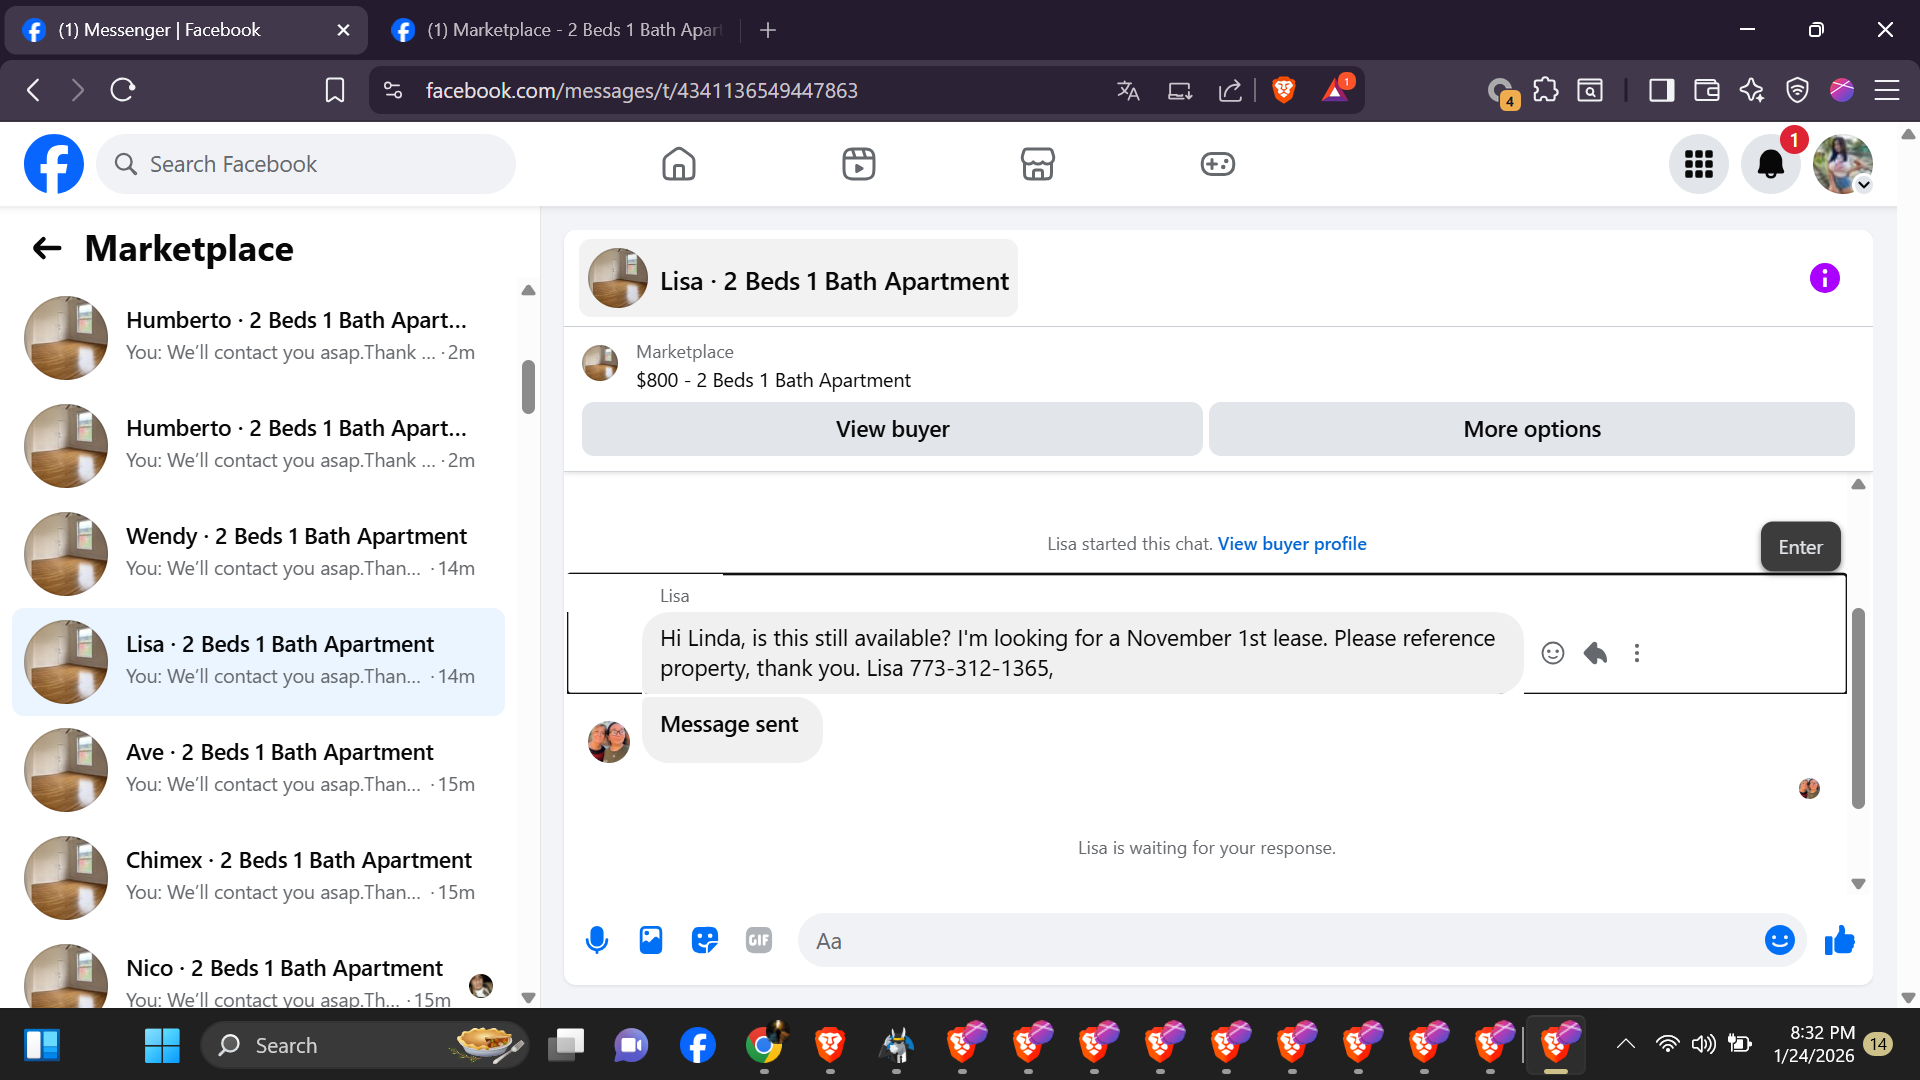Open the attach photo icon
1920x1080 pixels.
click(651, 940)
